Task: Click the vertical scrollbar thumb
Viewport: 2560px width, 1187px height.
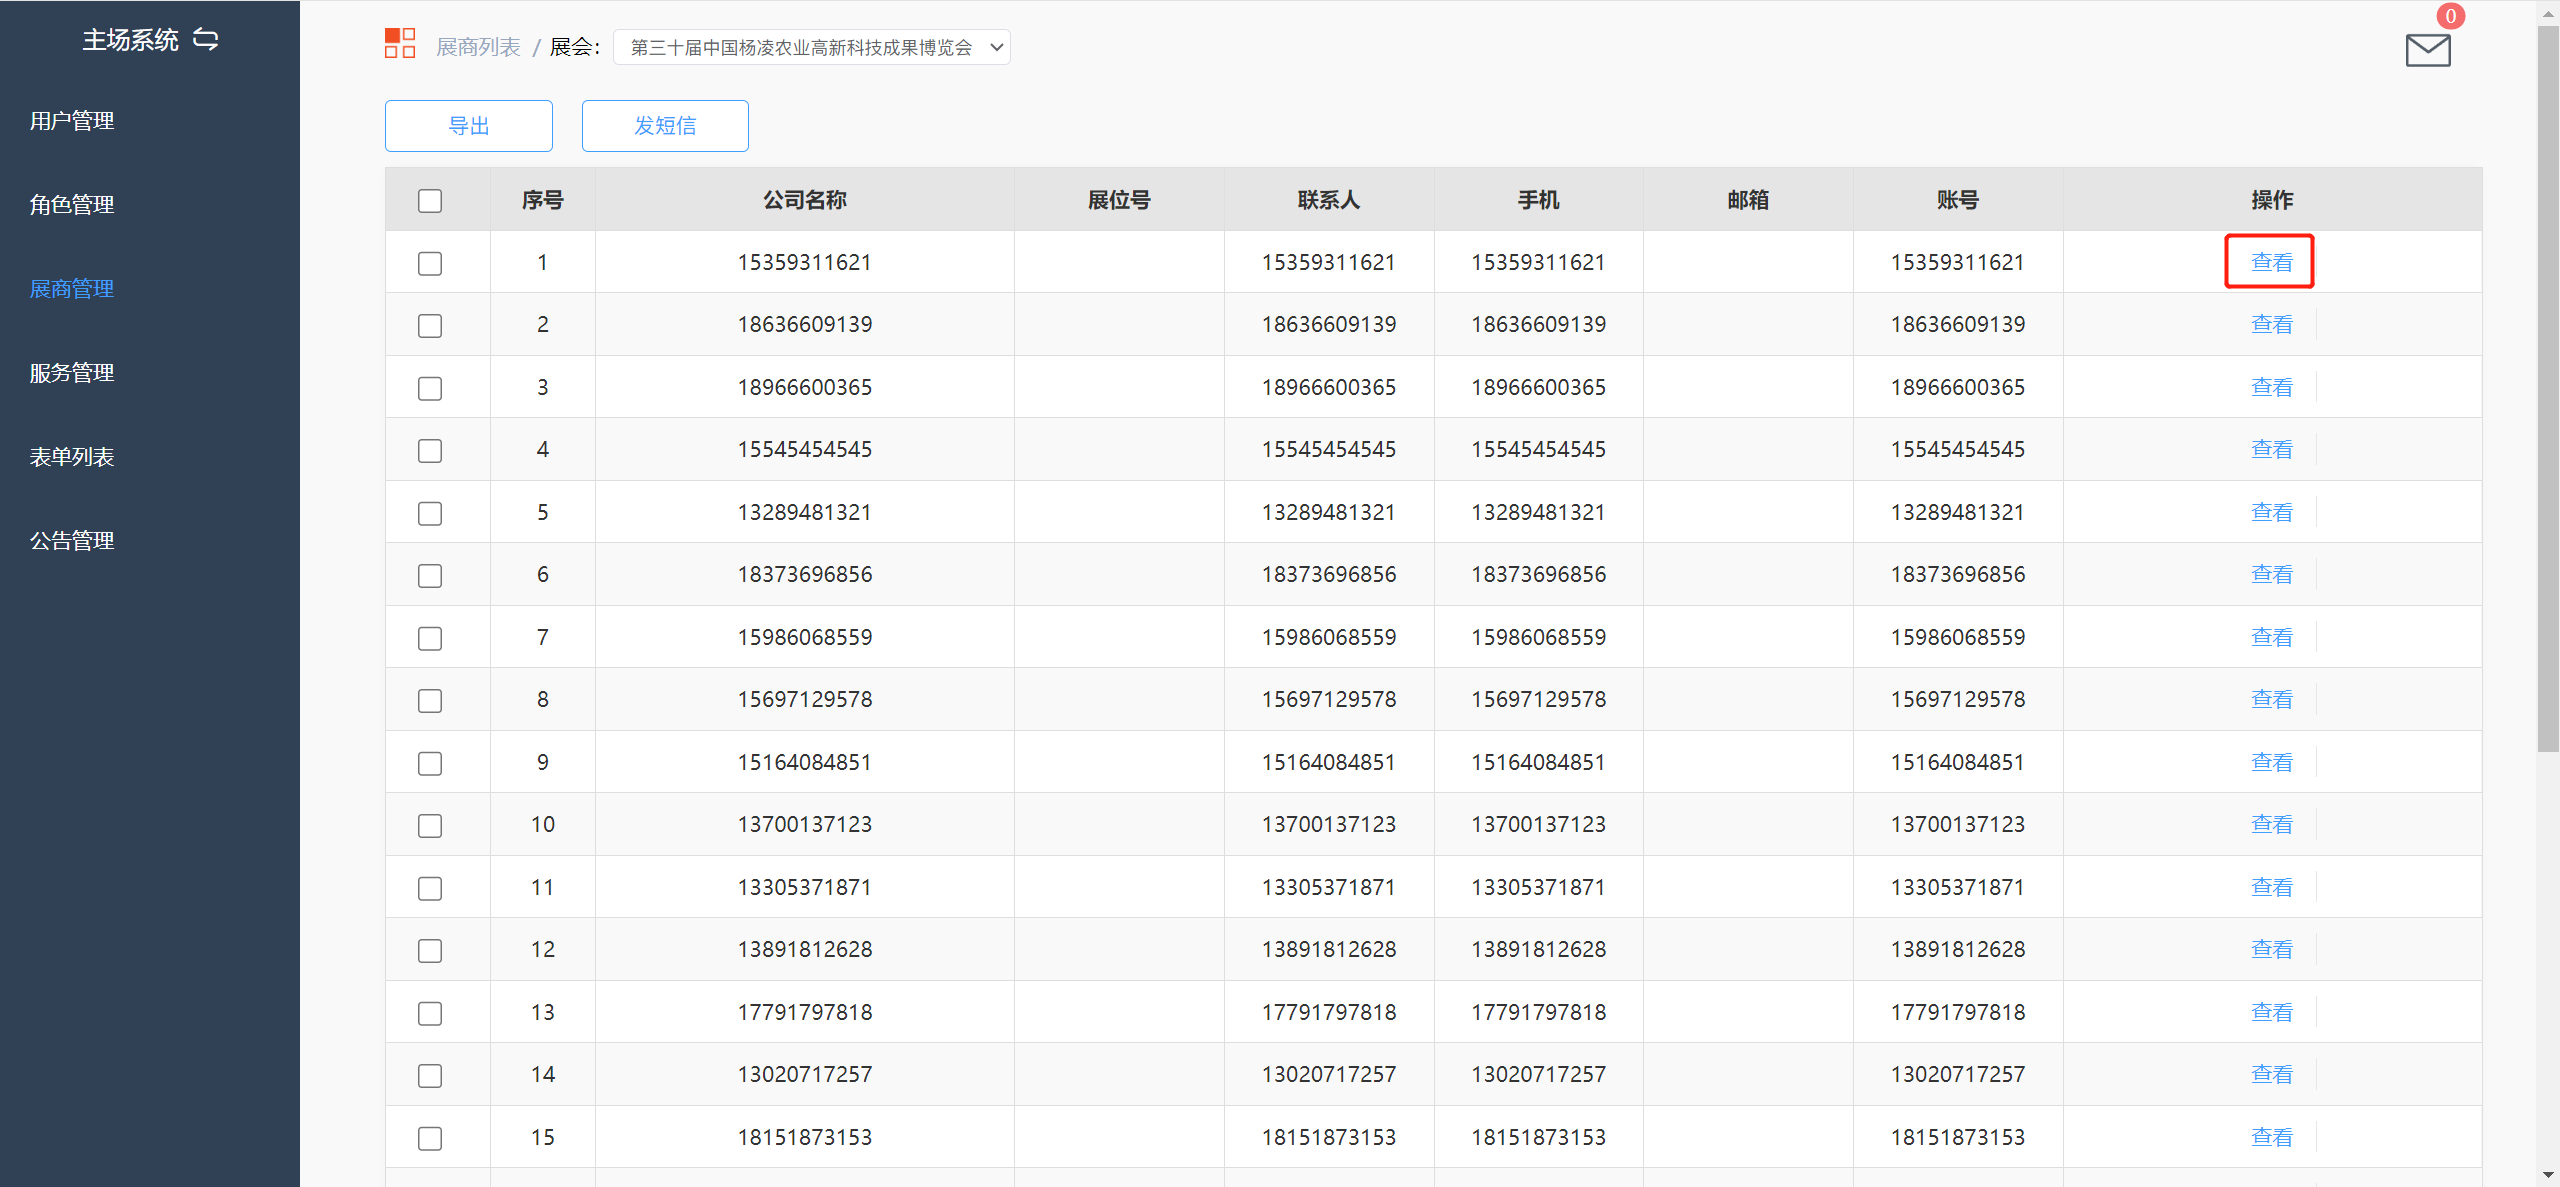Action: [2548, 390]
